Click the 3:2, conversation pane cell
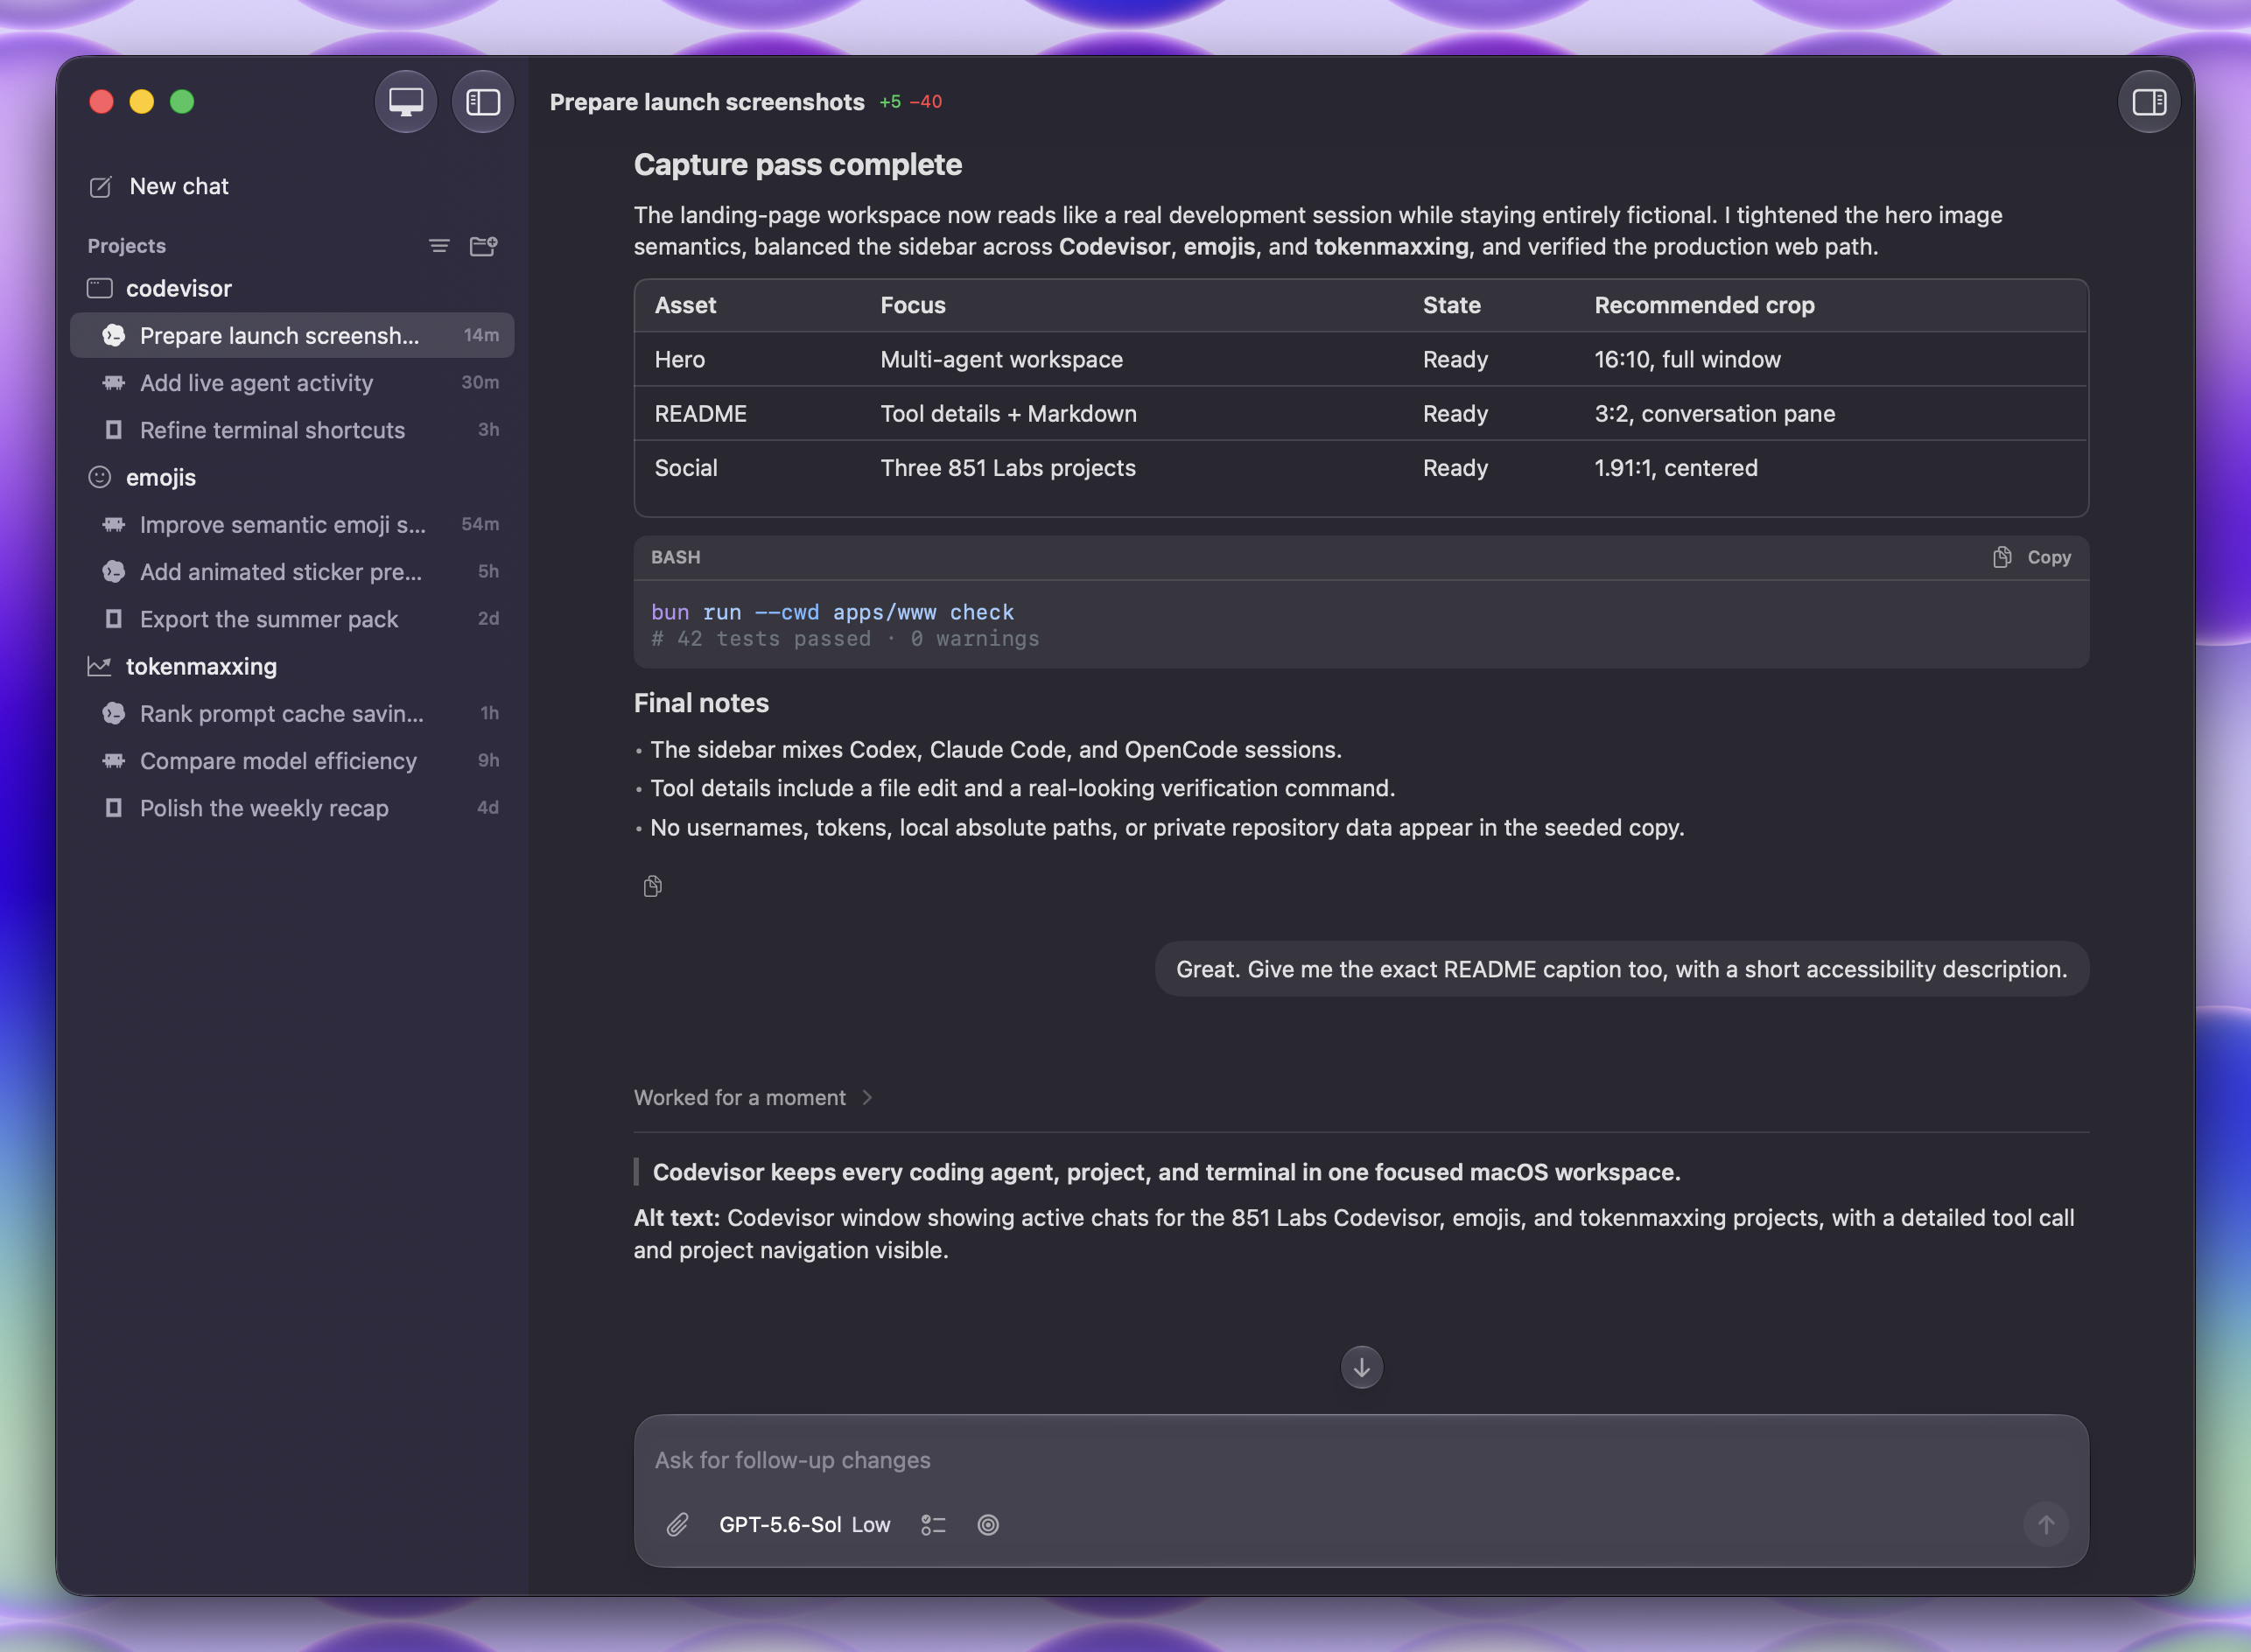2251x1652 pixels. pos(1715,414)
